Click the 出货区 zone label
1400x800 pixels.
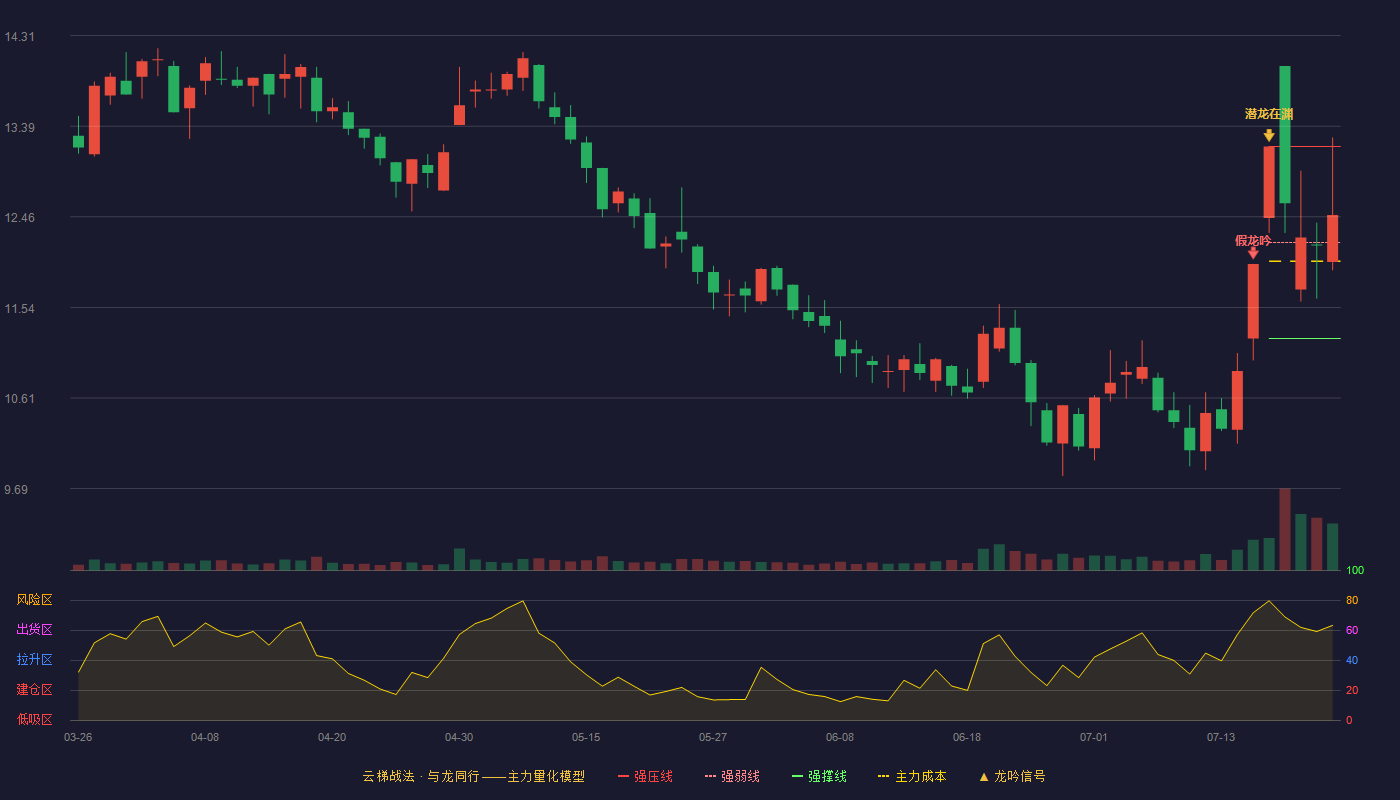tap(34, 630)
